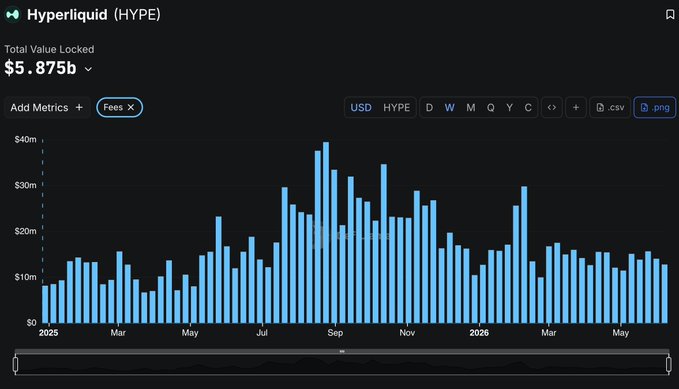Click the tallest bar near Sep
This screenshot has height=389, width=679.
(x=326, y=233)
